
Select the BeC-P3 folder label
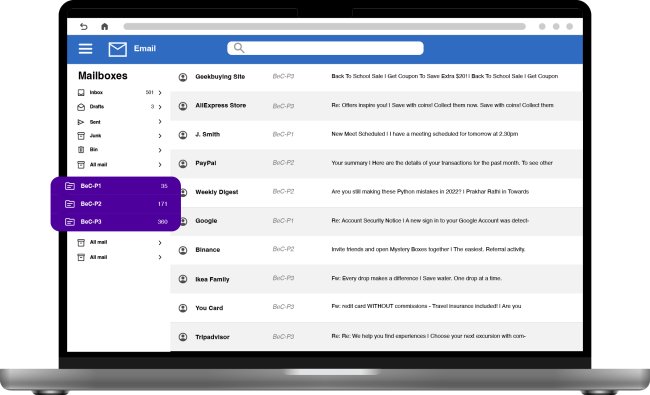pos(91,221)
